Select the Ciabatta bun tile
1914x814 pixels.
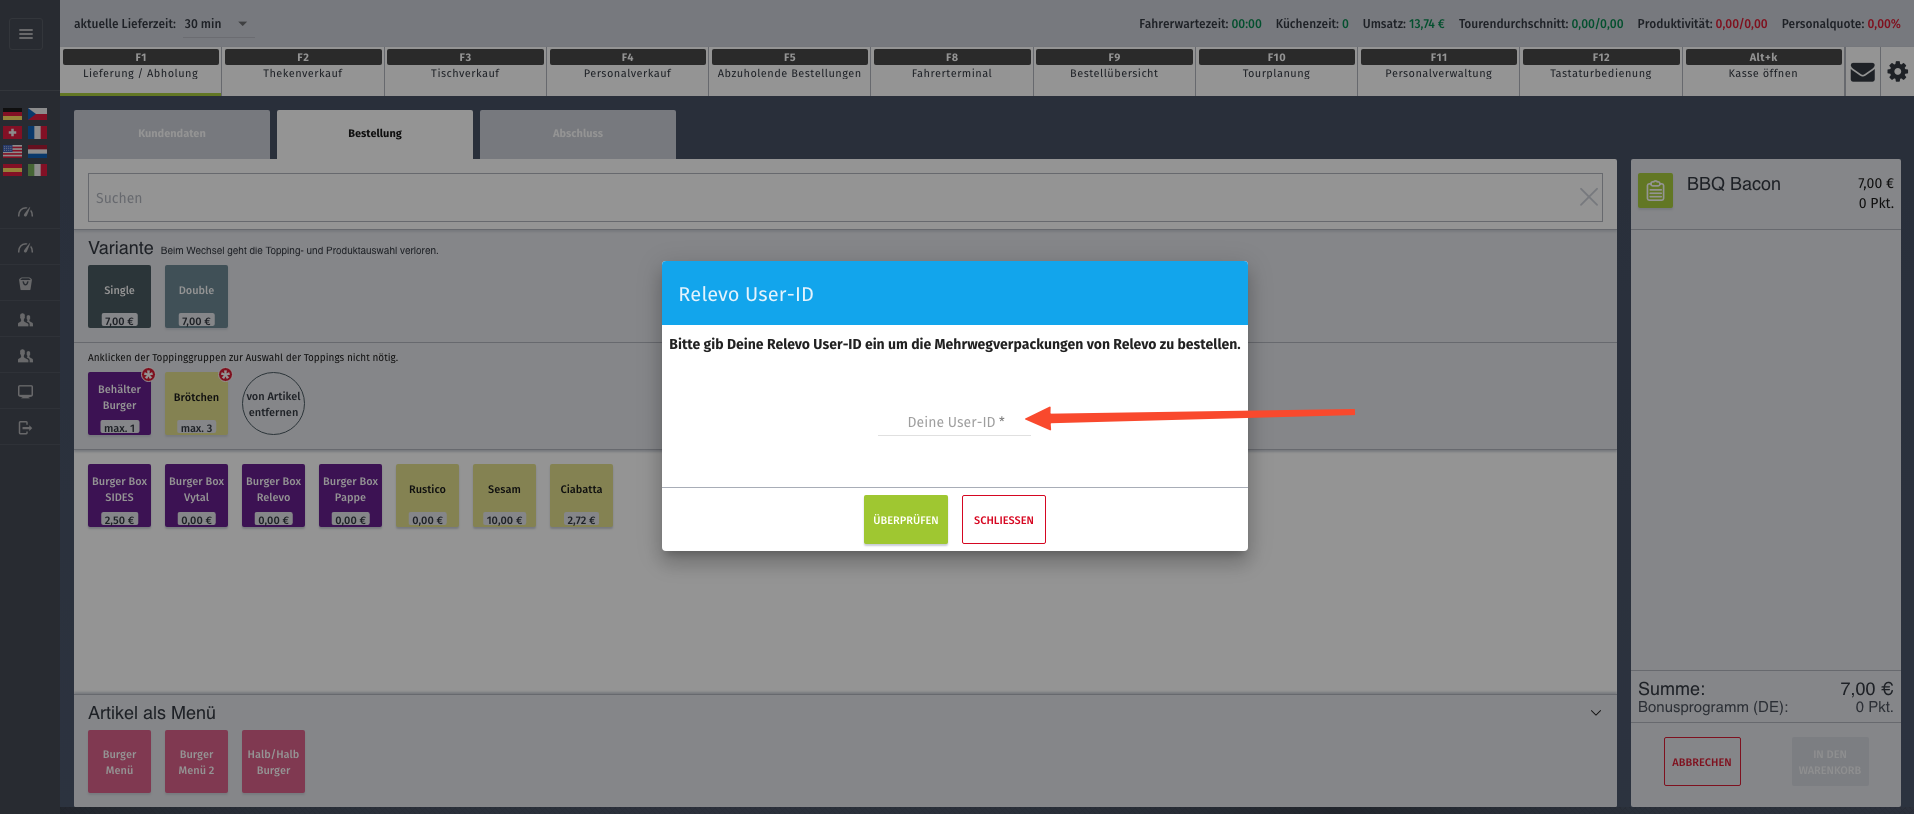pyautogui.click(x=581, y=496)
